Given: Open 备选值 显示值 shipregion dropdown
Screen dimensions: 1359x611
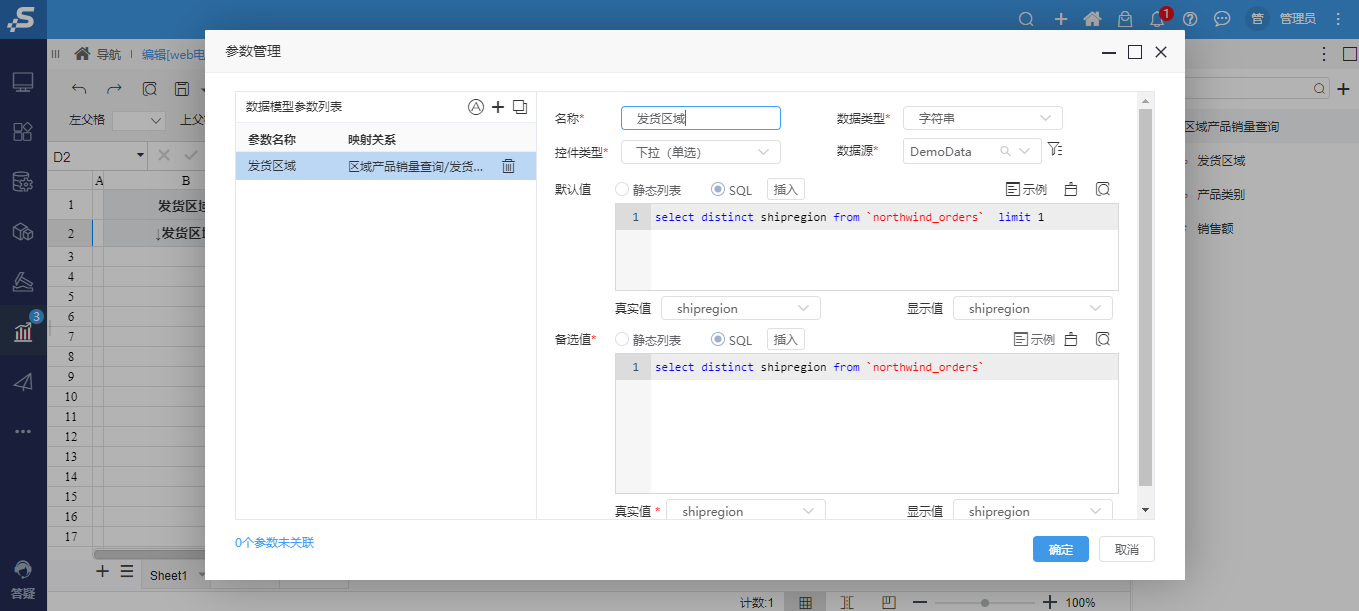Looking at the screenshot, I should tap(1032, 510).
